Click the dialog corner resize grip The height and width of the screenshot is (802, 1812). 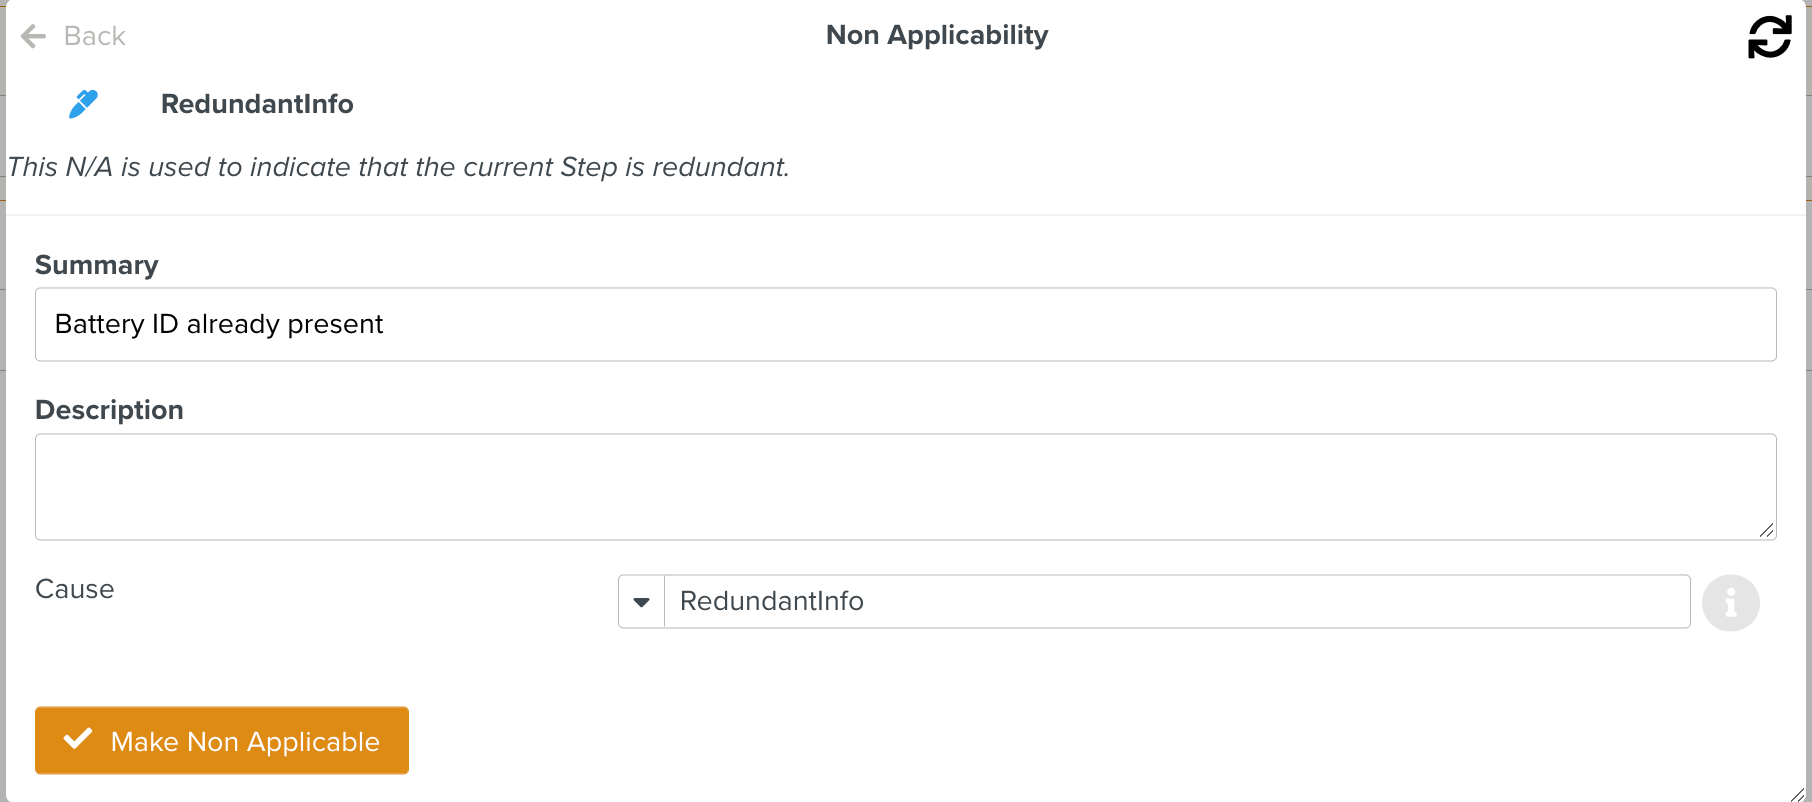1796,794
